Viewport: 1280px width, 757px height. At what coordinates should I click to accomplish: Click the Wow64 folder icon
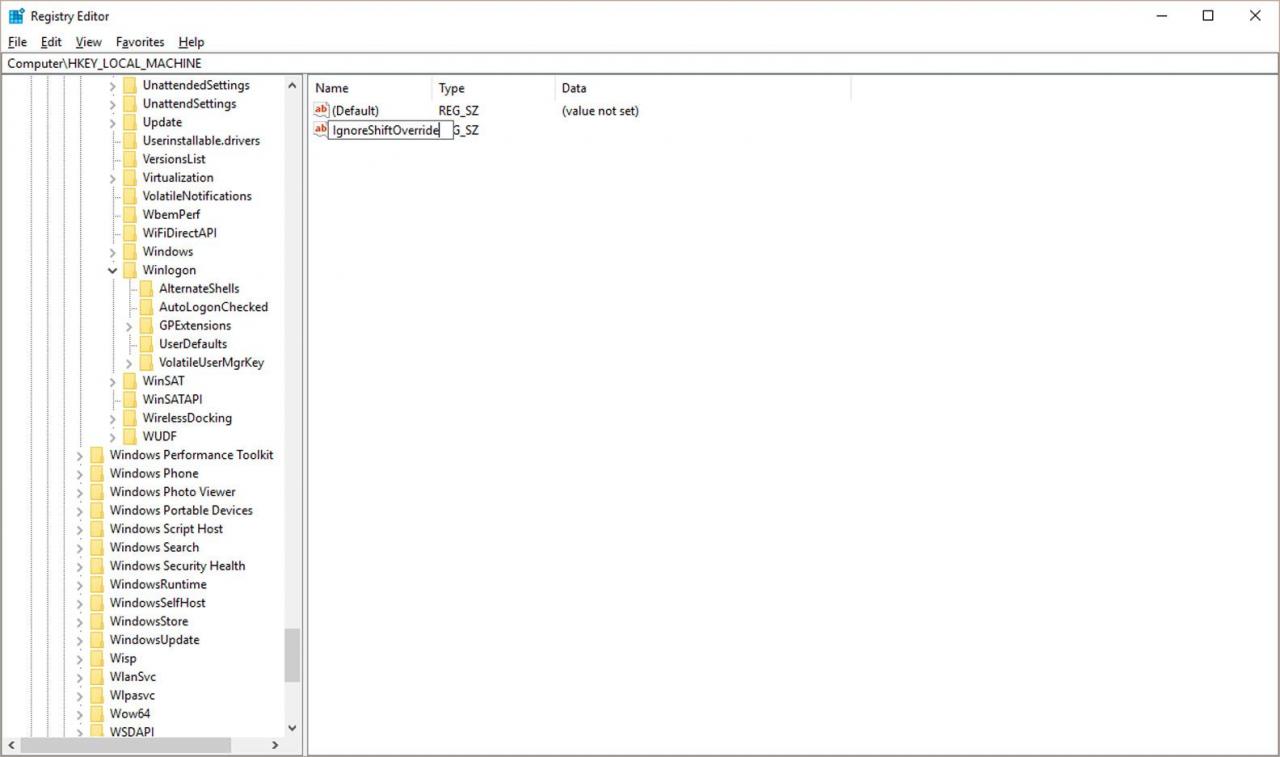[x=97, y=714]
